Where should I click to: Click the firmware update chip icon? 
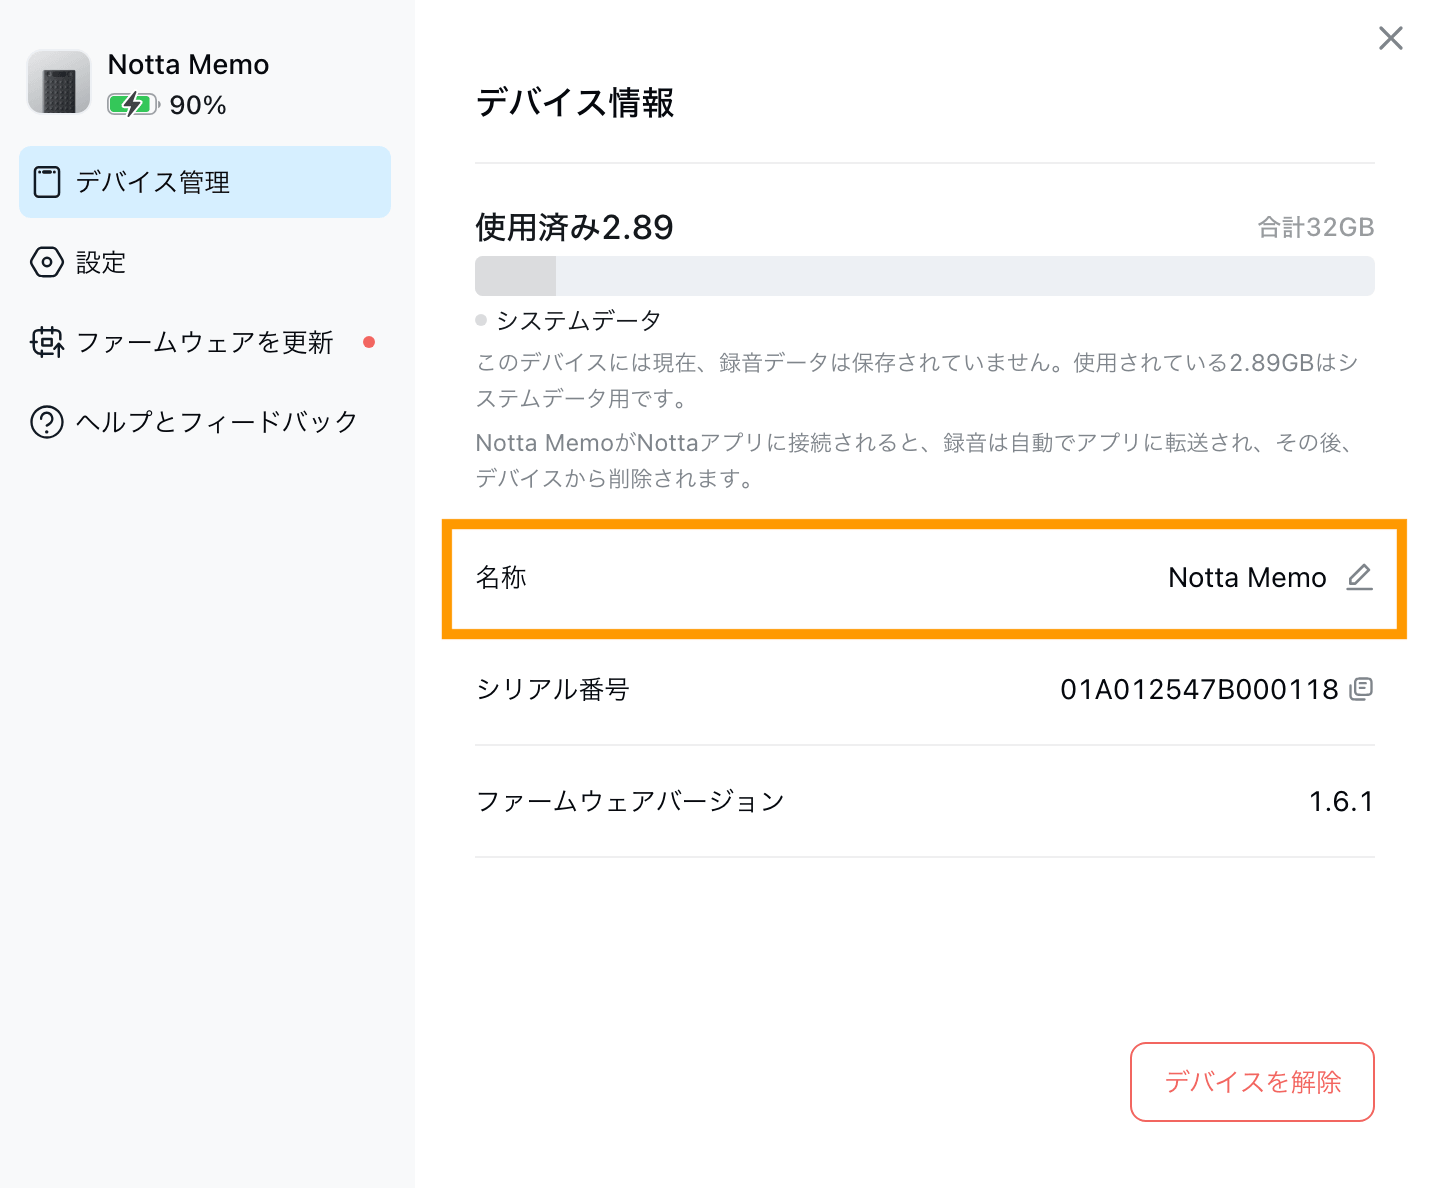(47, 342)
